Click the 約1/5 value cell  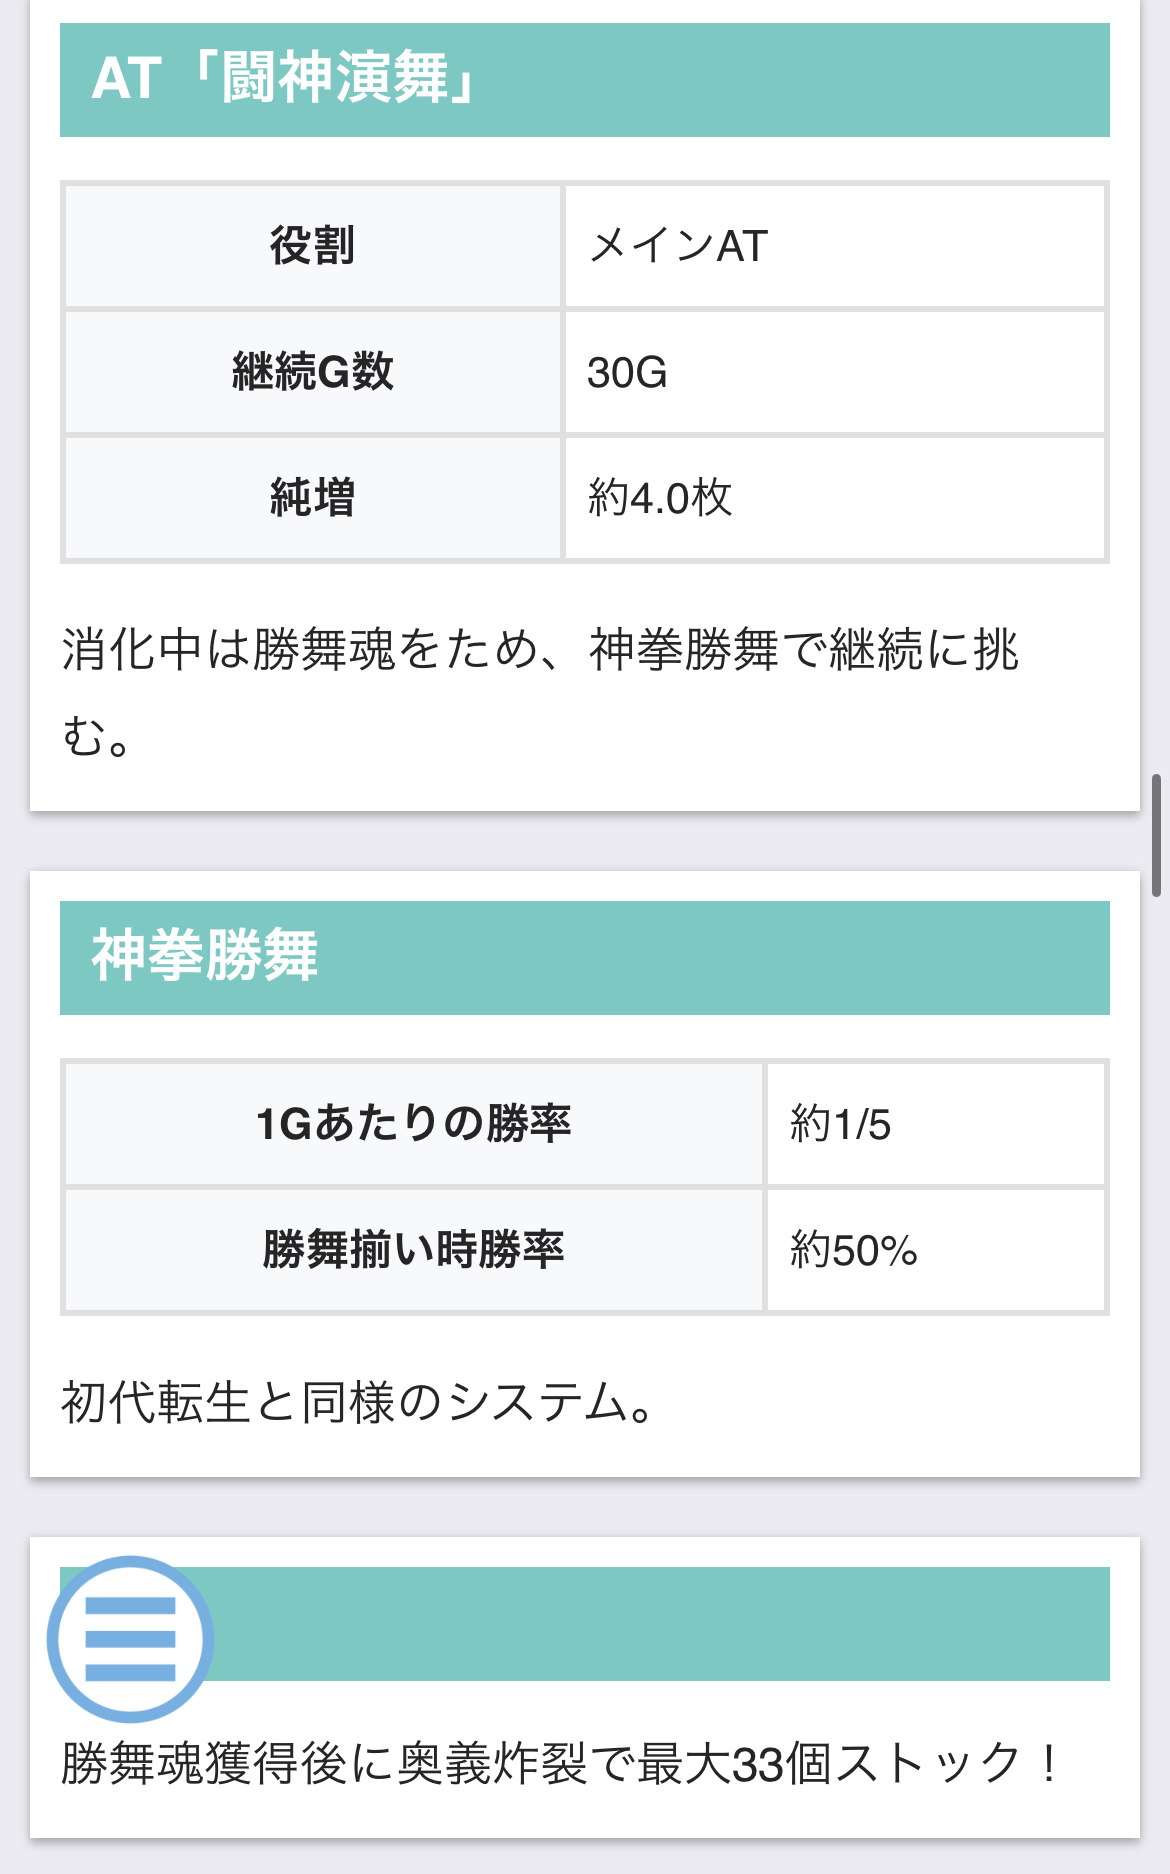(x=935, y=1124)
